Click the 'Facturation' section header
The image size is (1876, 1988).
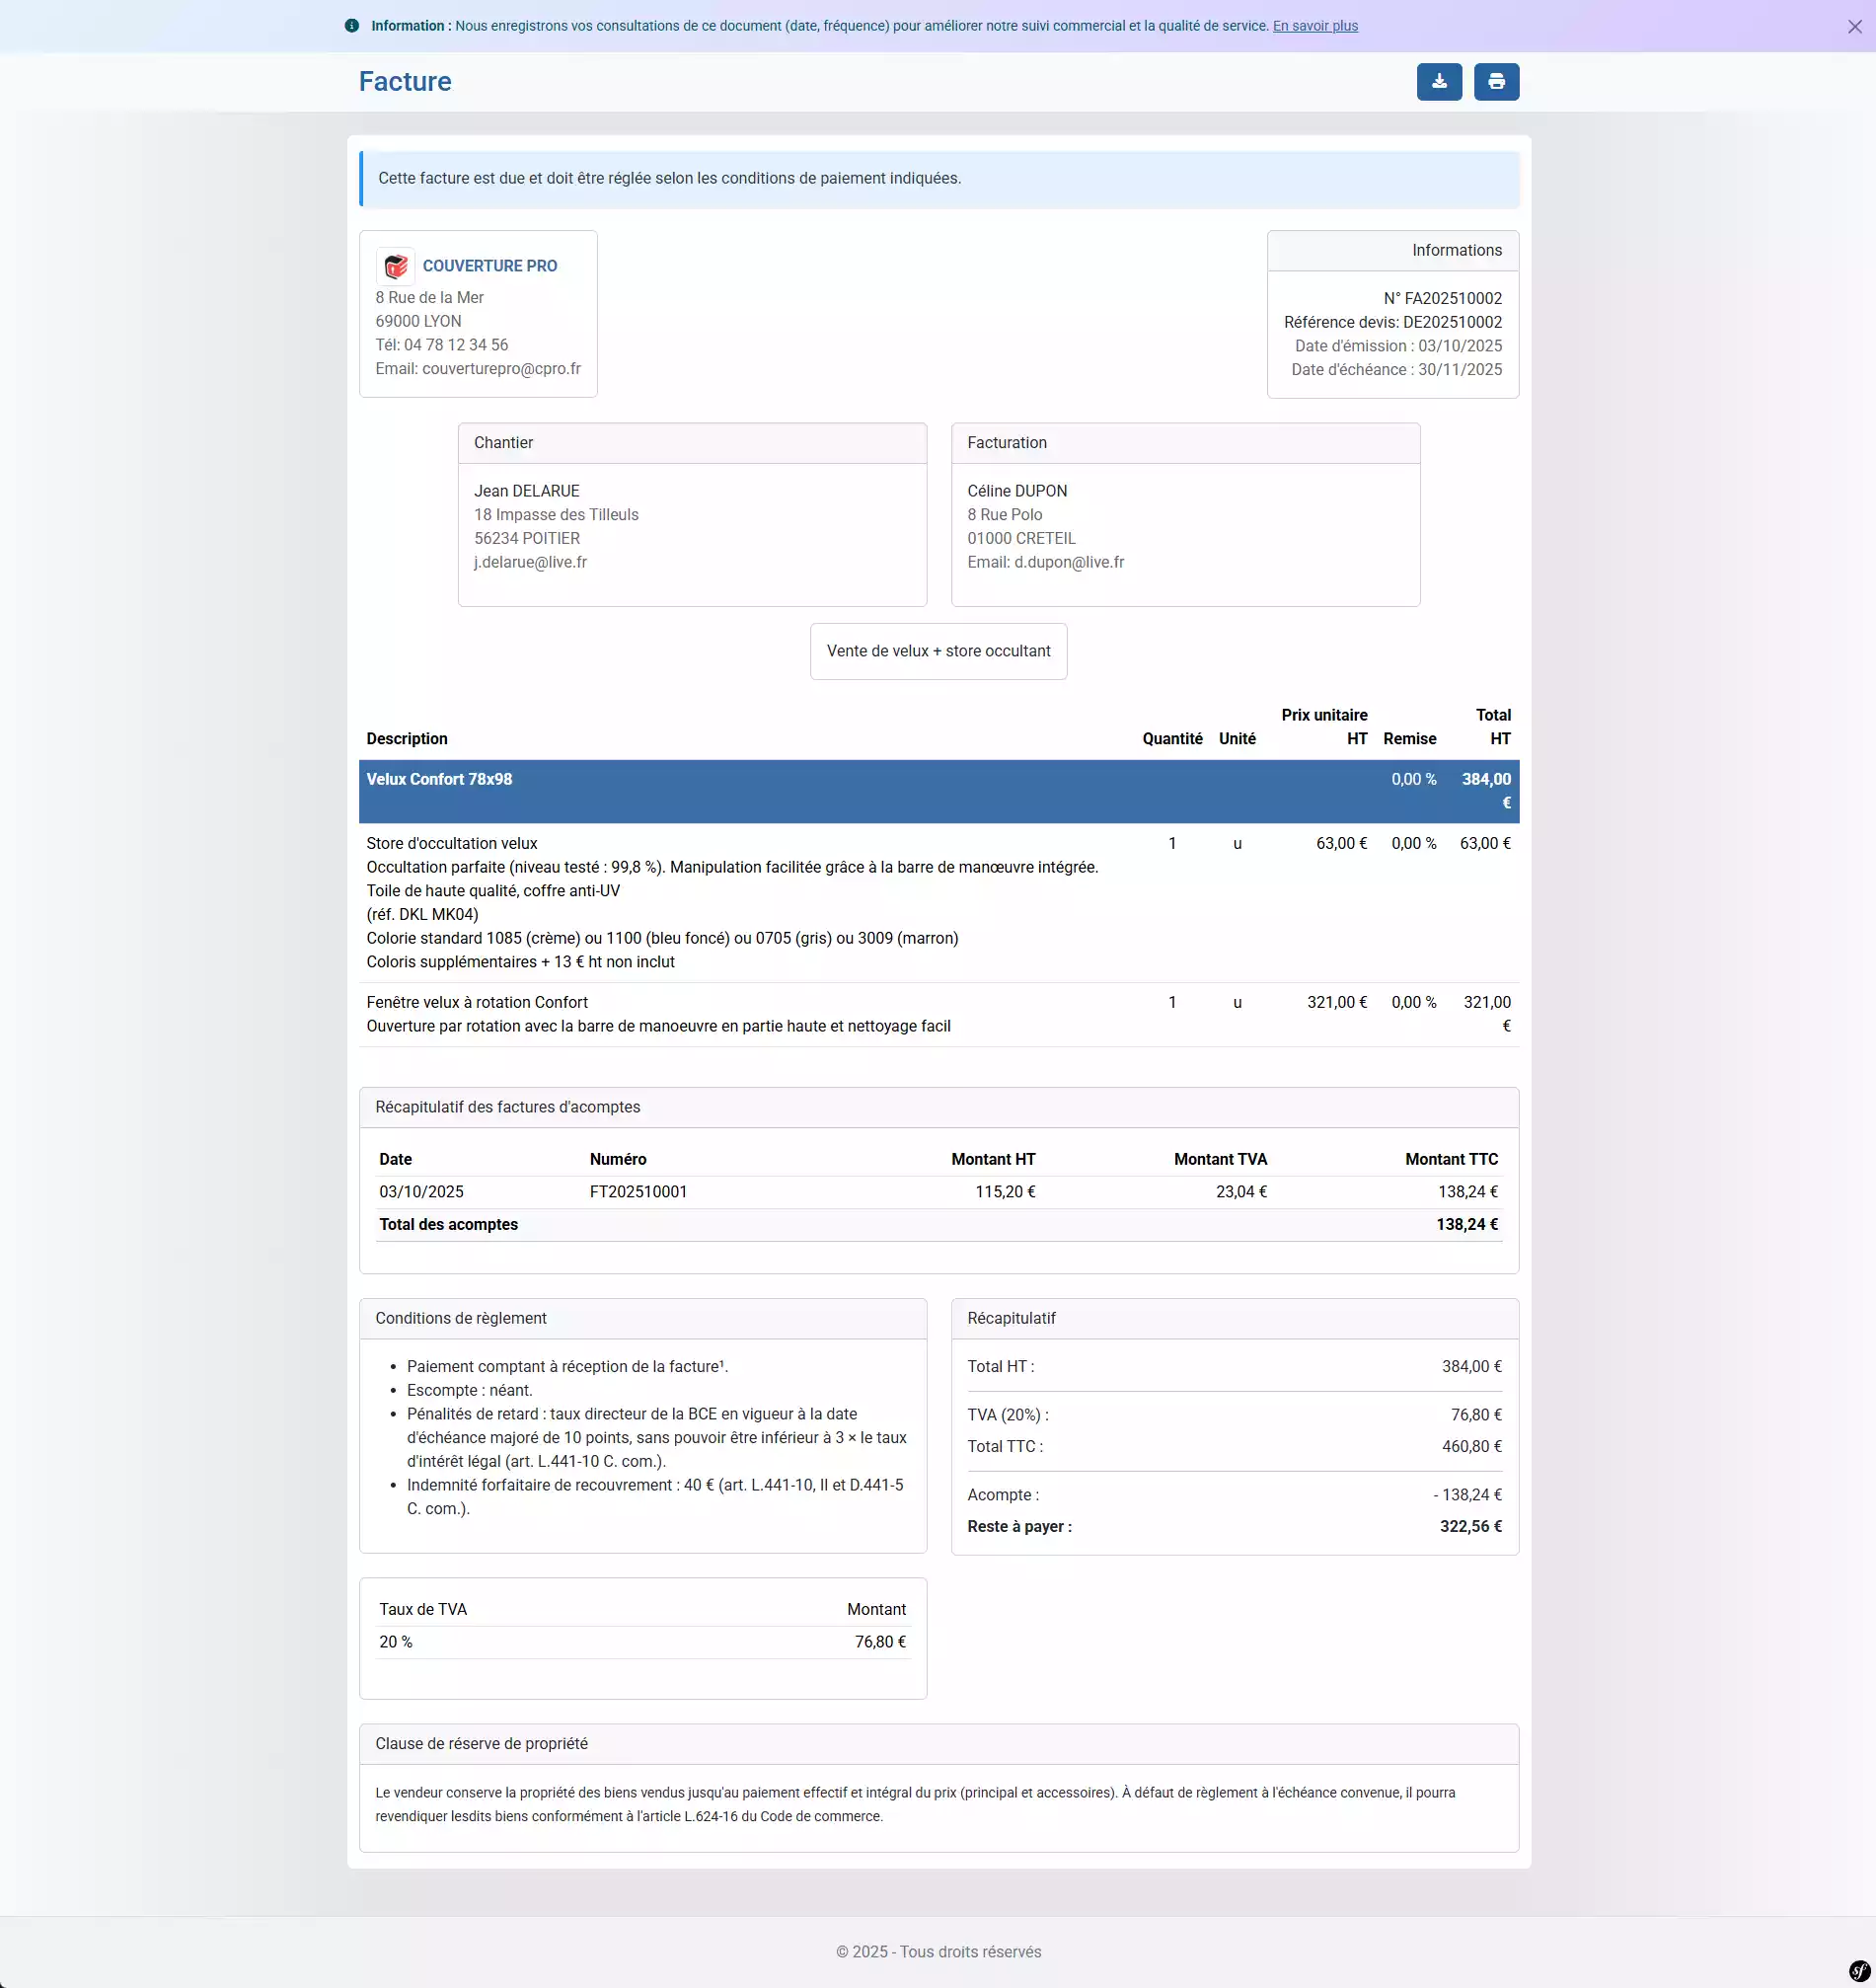coord(1007,442)
